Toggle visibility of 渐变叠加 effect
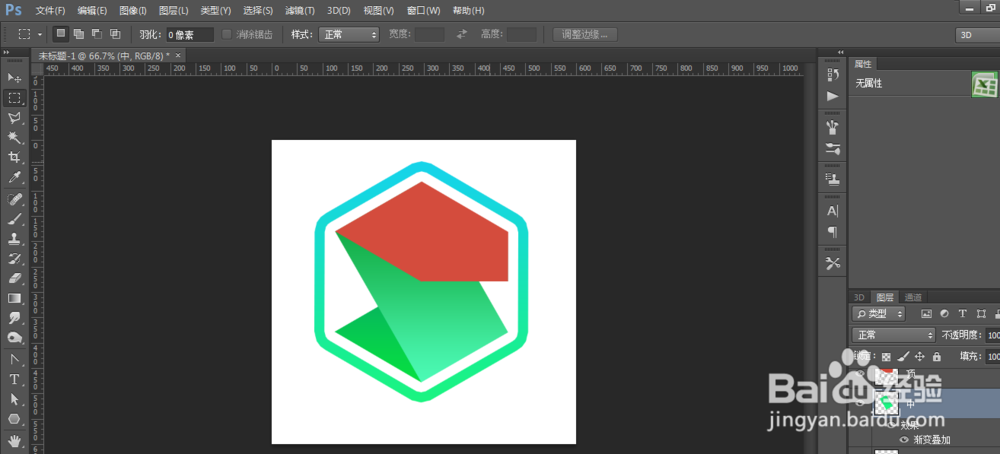The width and height of the screenshot is (1000, 454). (904, 440)
